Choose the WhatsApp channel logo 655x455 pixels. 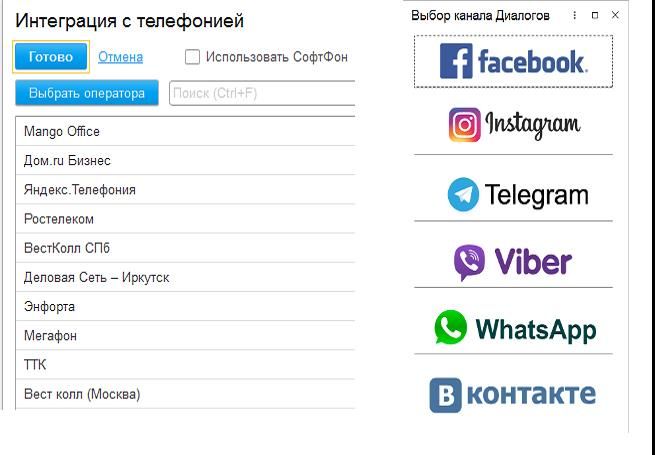[x=513, y=328]
